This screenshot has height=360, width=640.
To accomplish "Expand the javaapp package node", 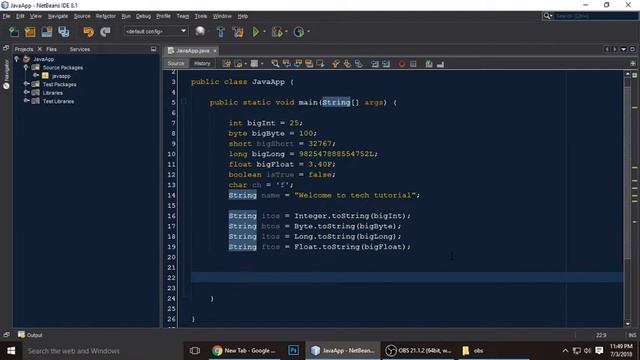I will coord(36,76).
